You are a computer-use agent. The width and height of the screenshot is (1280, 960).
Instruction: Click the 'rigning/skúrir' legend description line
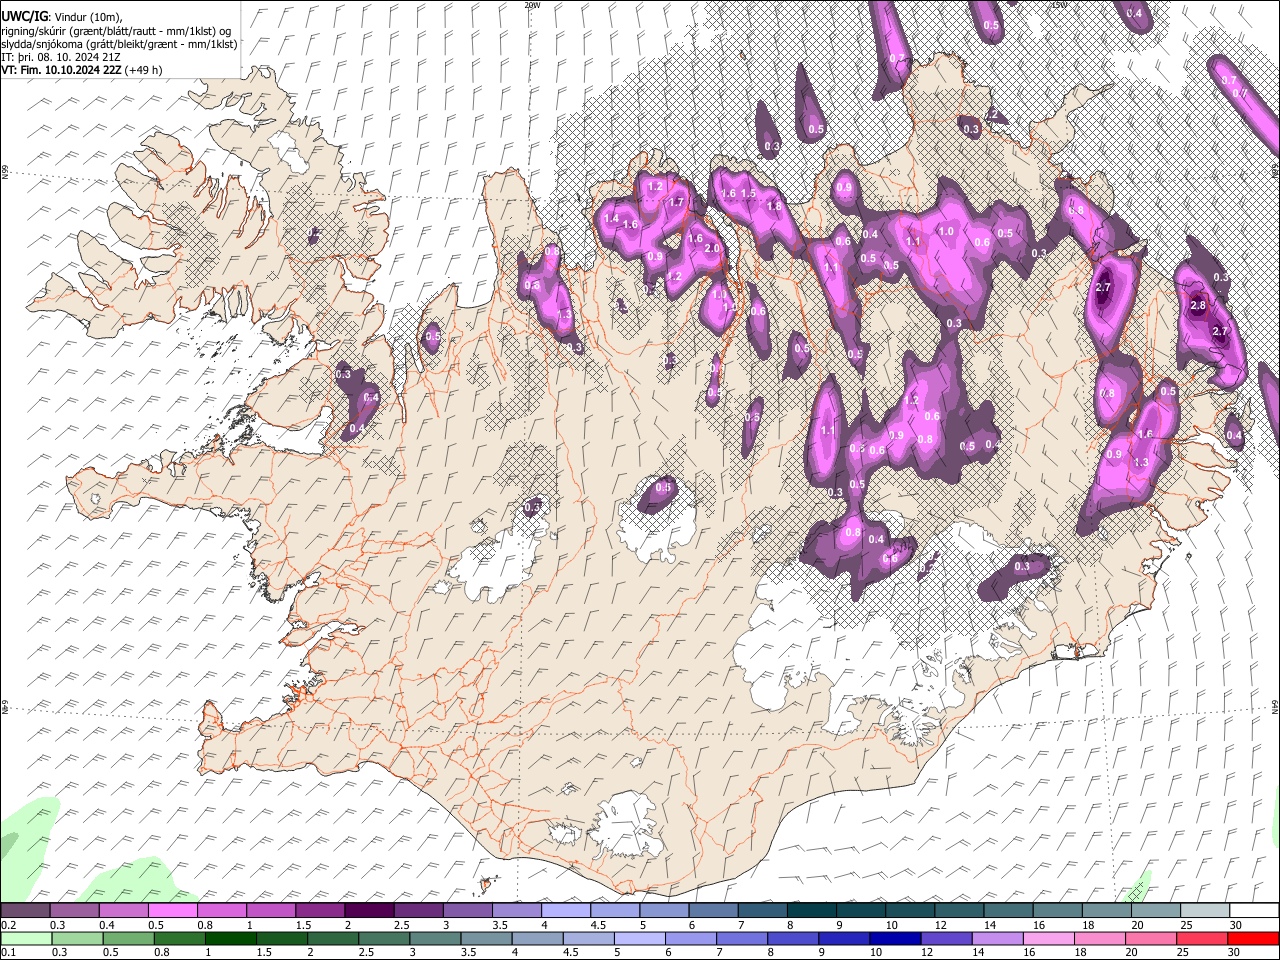pos(116,31)
